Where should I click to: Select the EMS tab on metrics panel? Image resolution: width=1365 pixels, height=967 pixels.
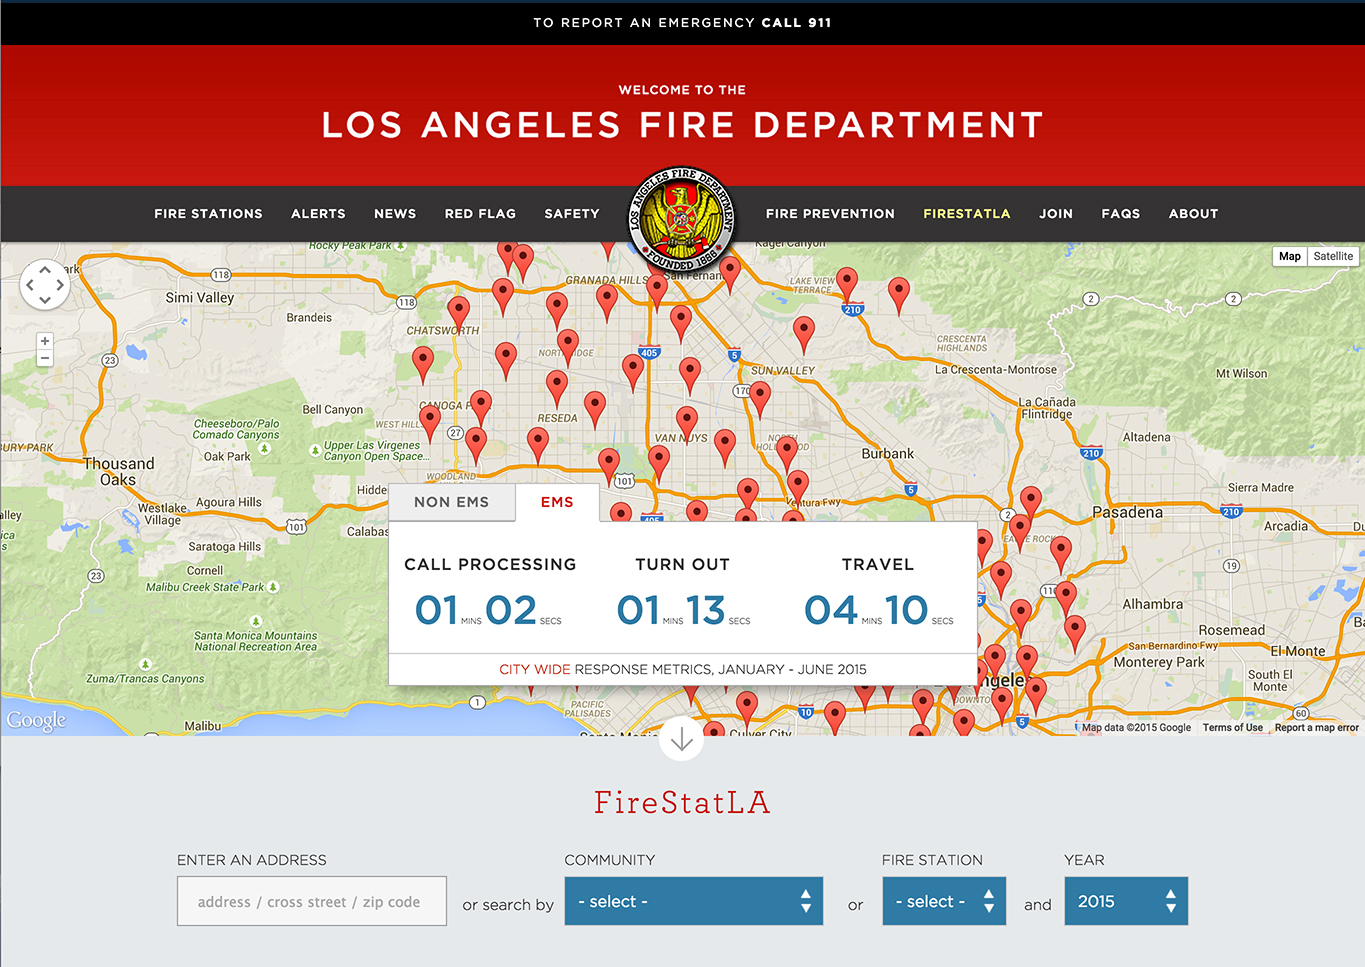(x=557, y=502)
